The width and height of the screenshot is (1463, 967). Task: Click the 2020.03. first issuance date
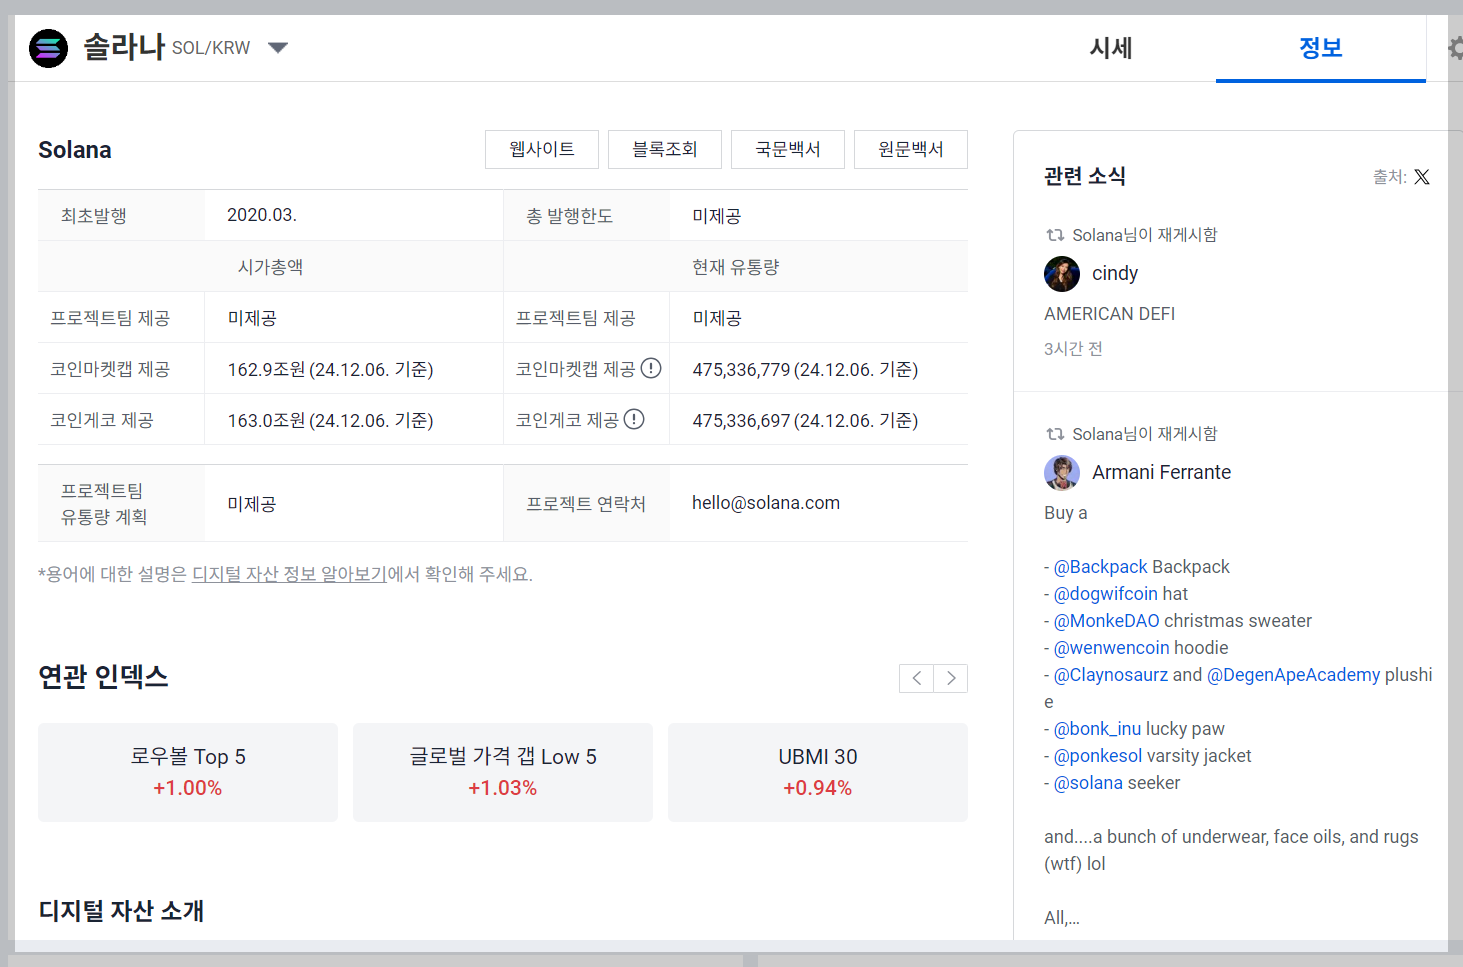point(262,215)
